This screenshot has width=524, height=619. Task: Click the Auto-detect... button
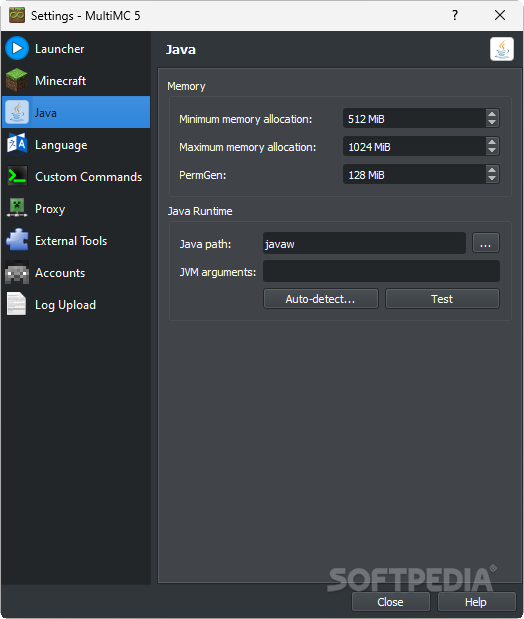(321, 298)
